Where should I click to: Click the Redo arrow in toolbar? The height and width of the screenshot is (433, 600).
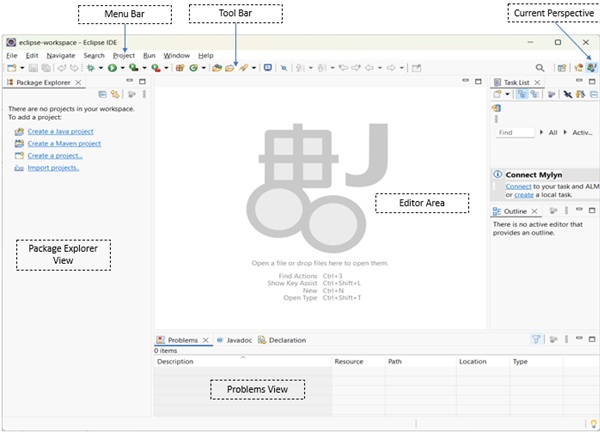(x=74, y=68)
